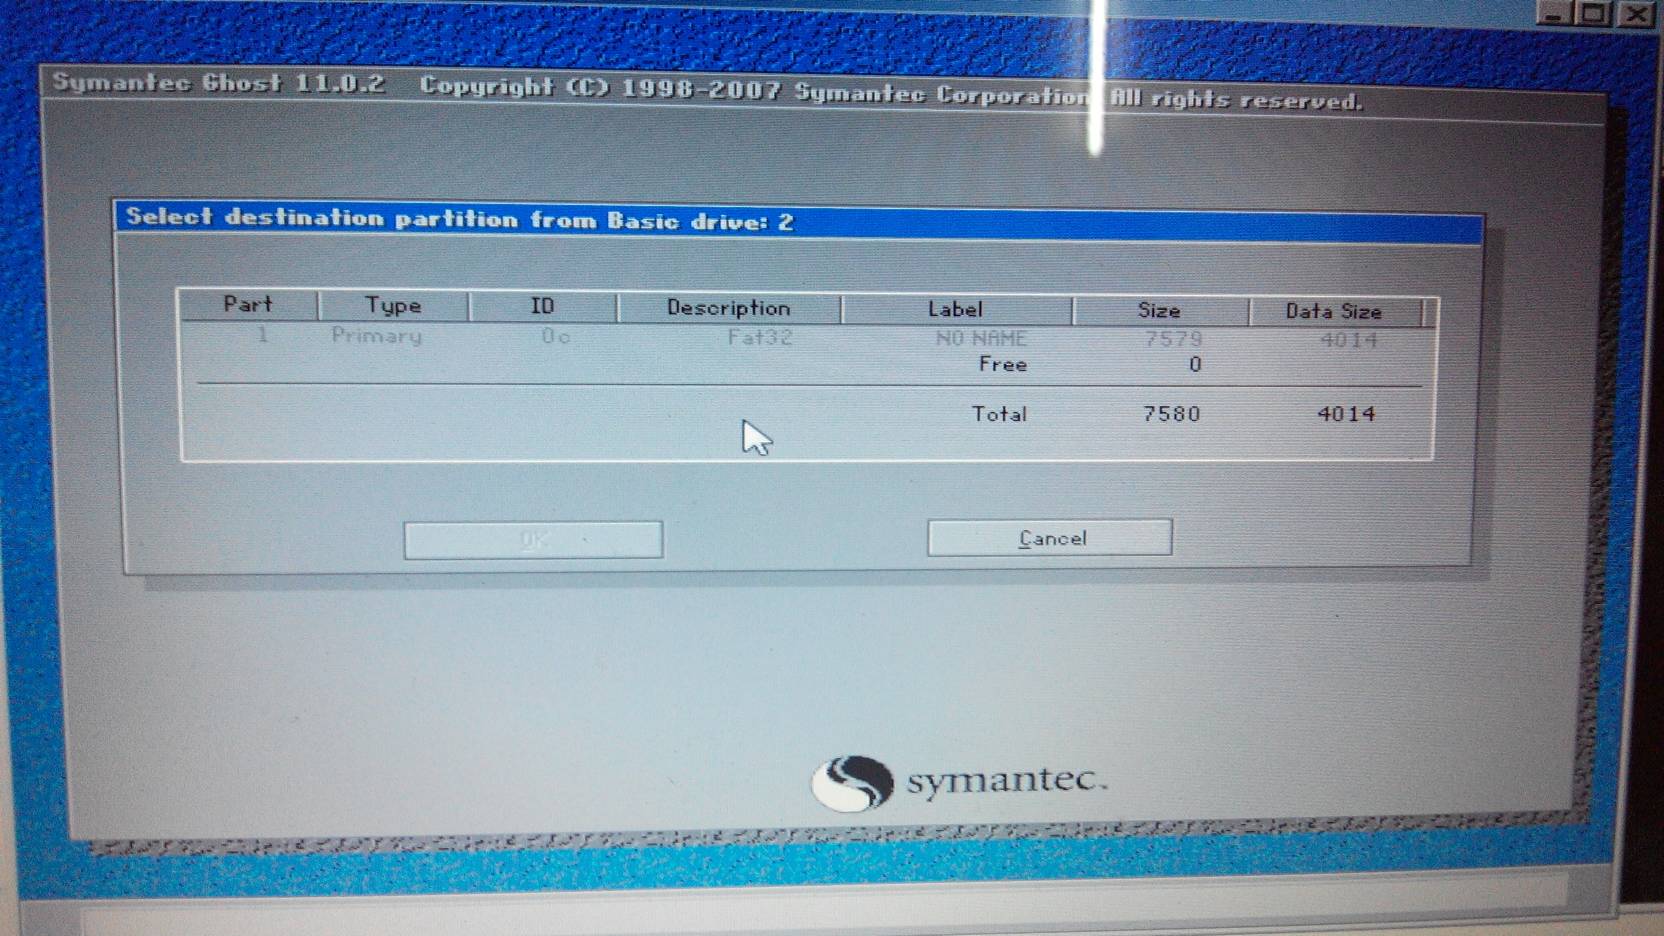Click the Symantec Ghost 11.0.2 title text
The image size is (1664, 936).
pyautogui.click(x=218, y=82)
